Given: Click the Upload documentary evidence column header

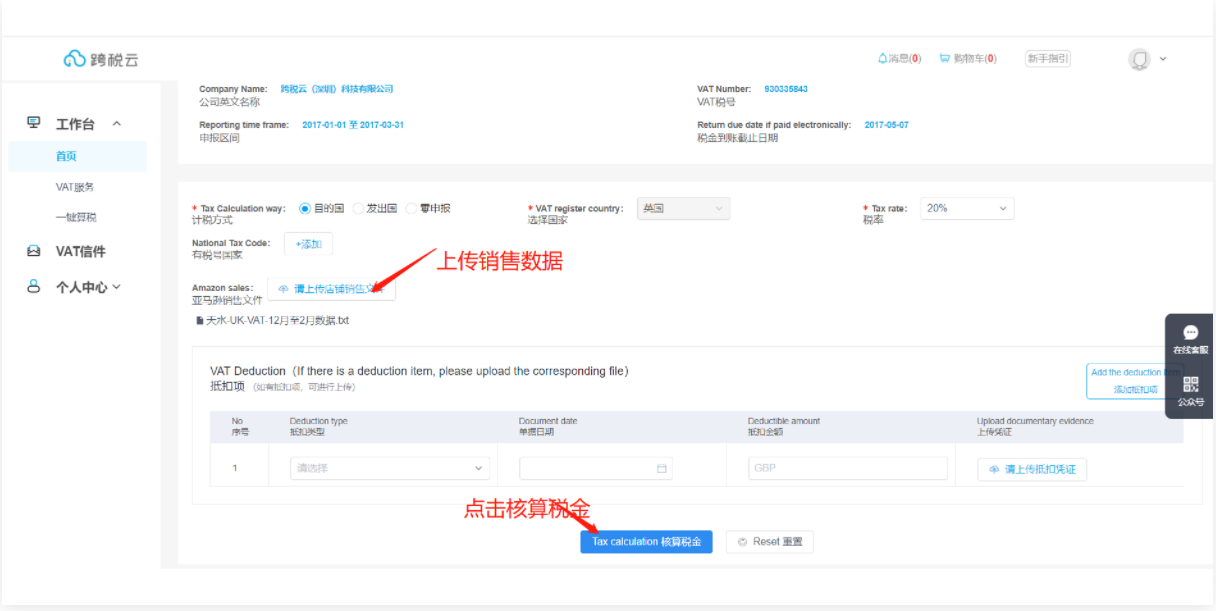Looking at the screenshot, I should (x=1035, y=426).
